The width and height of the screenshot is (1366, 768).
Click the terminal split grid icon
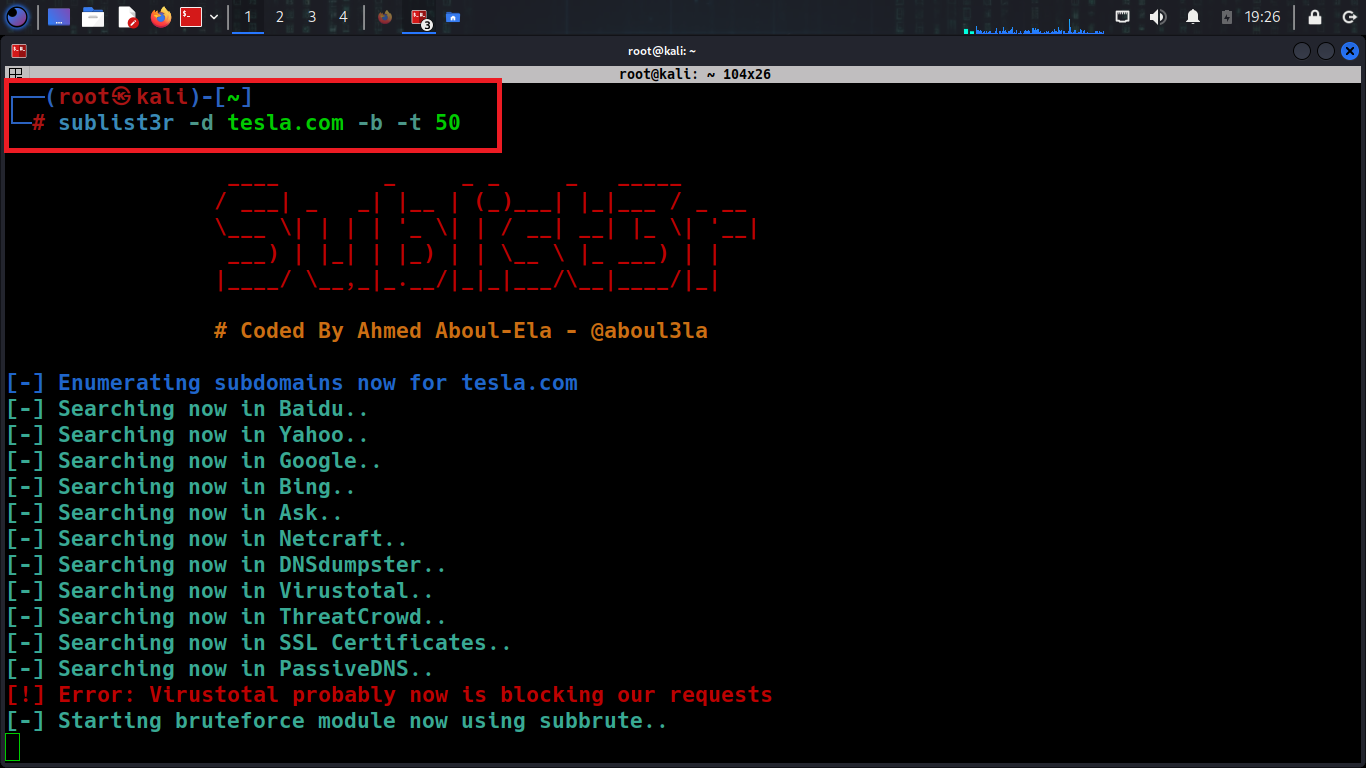pyautogui.click(x=15, y=74)
